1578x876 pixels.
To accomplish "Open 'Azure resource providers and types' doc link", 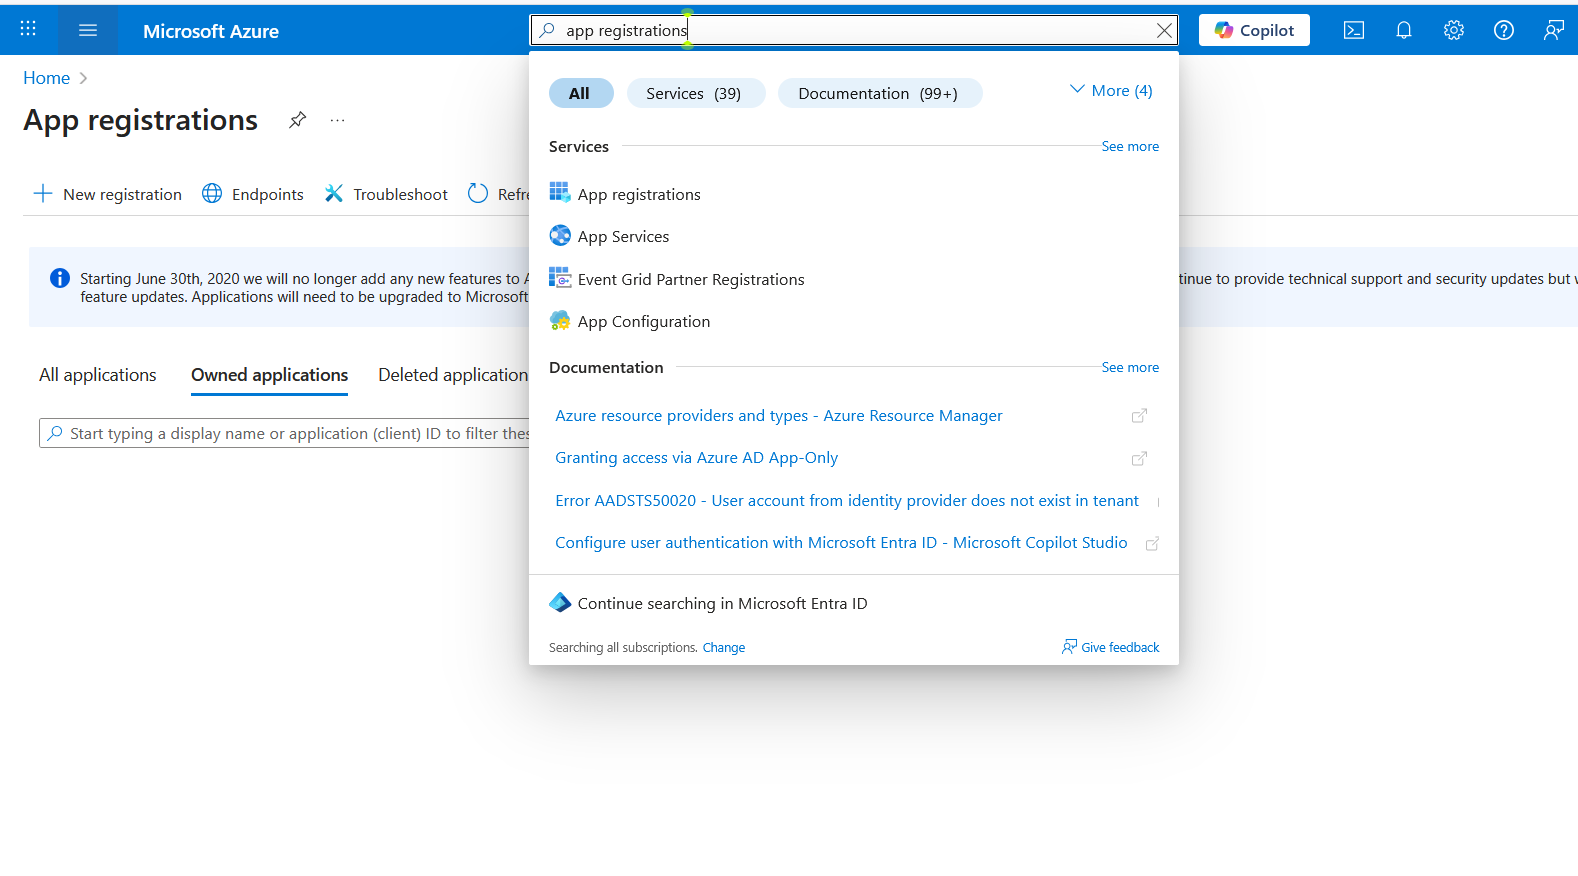I will click(x=779, y=415).
